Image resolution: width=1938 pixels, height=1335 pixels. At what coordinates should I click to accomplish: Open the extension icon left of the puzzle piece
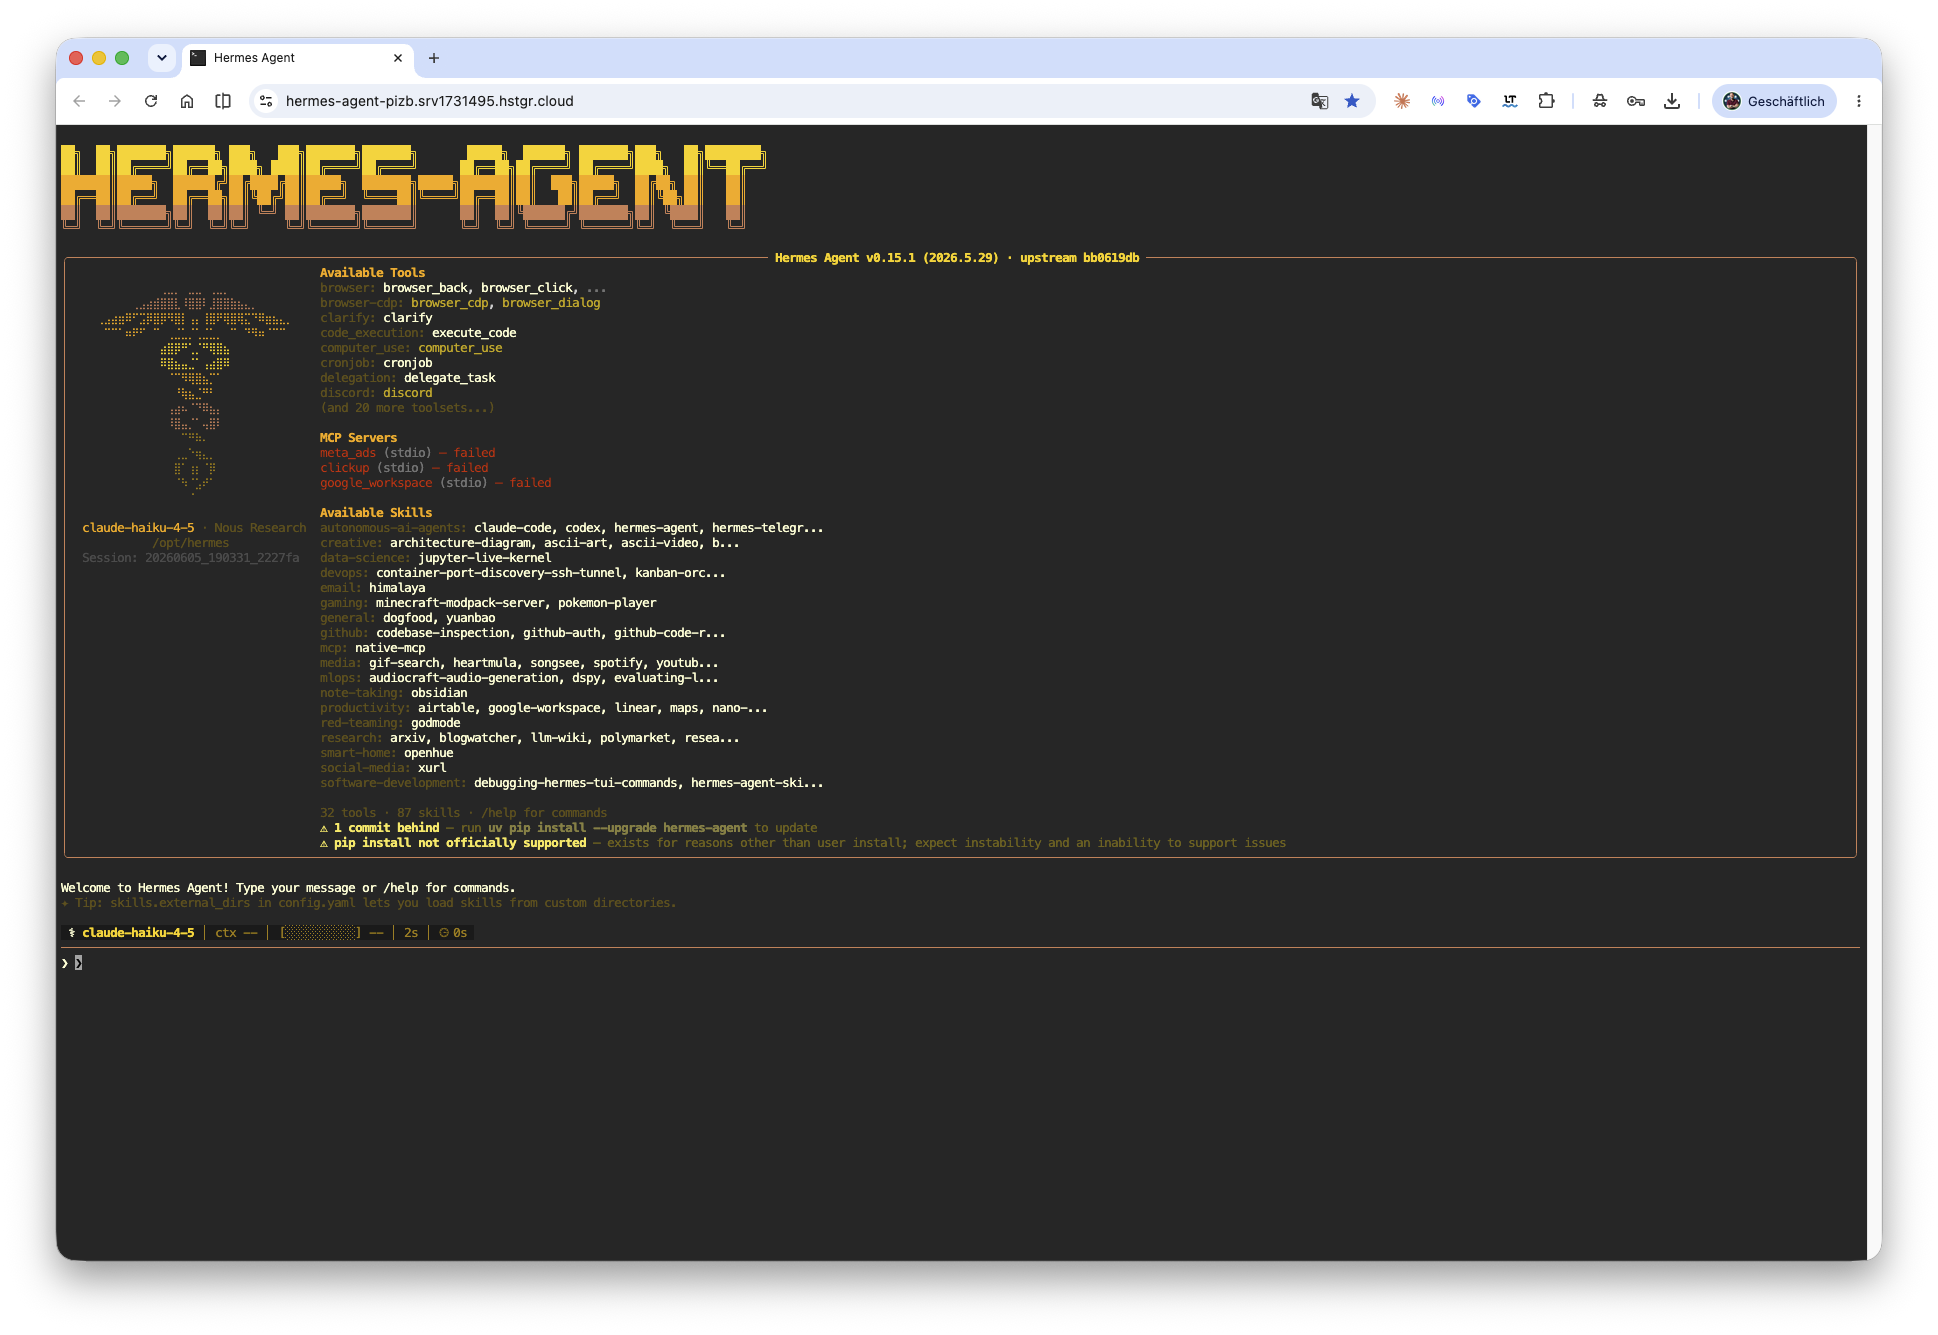[x=1510, y=101]
